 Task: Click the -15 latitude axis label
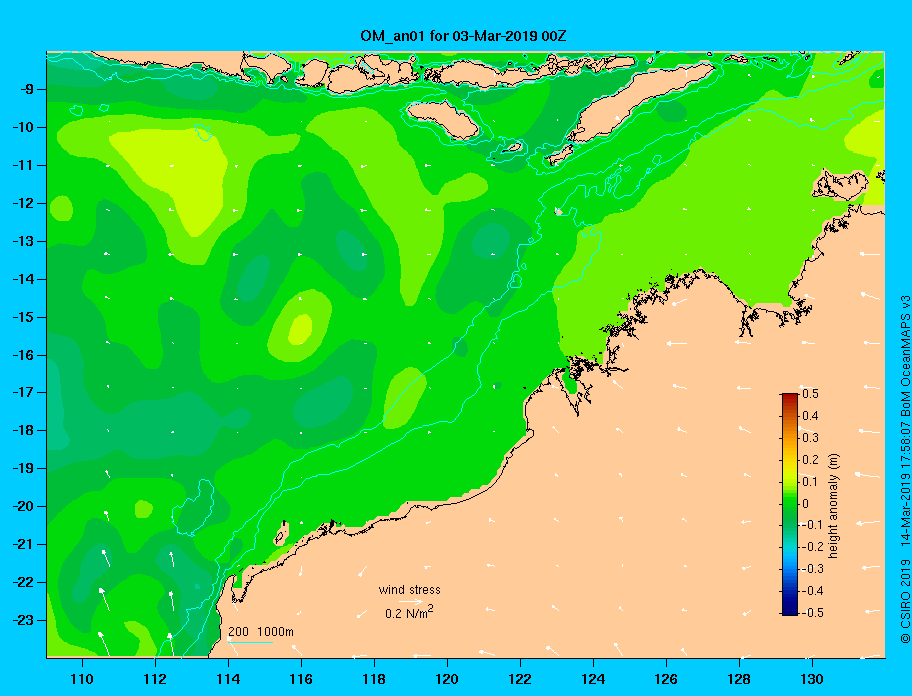click(24, 317)
